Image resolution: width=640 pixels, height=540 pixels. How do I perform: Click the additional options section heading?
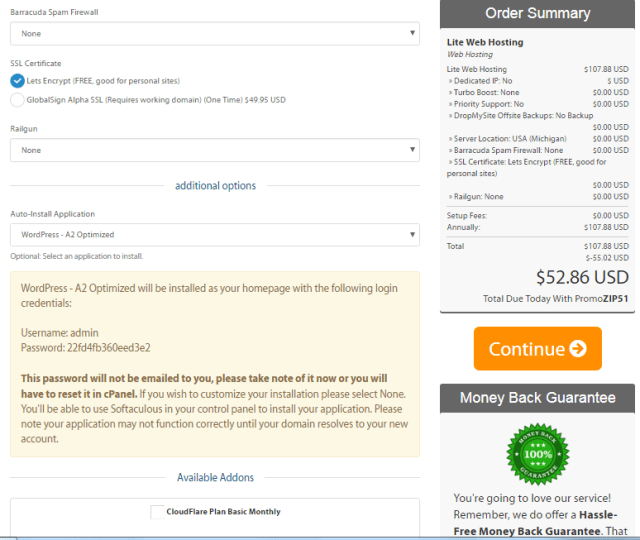pyautogui.click(x=215, y=186)
